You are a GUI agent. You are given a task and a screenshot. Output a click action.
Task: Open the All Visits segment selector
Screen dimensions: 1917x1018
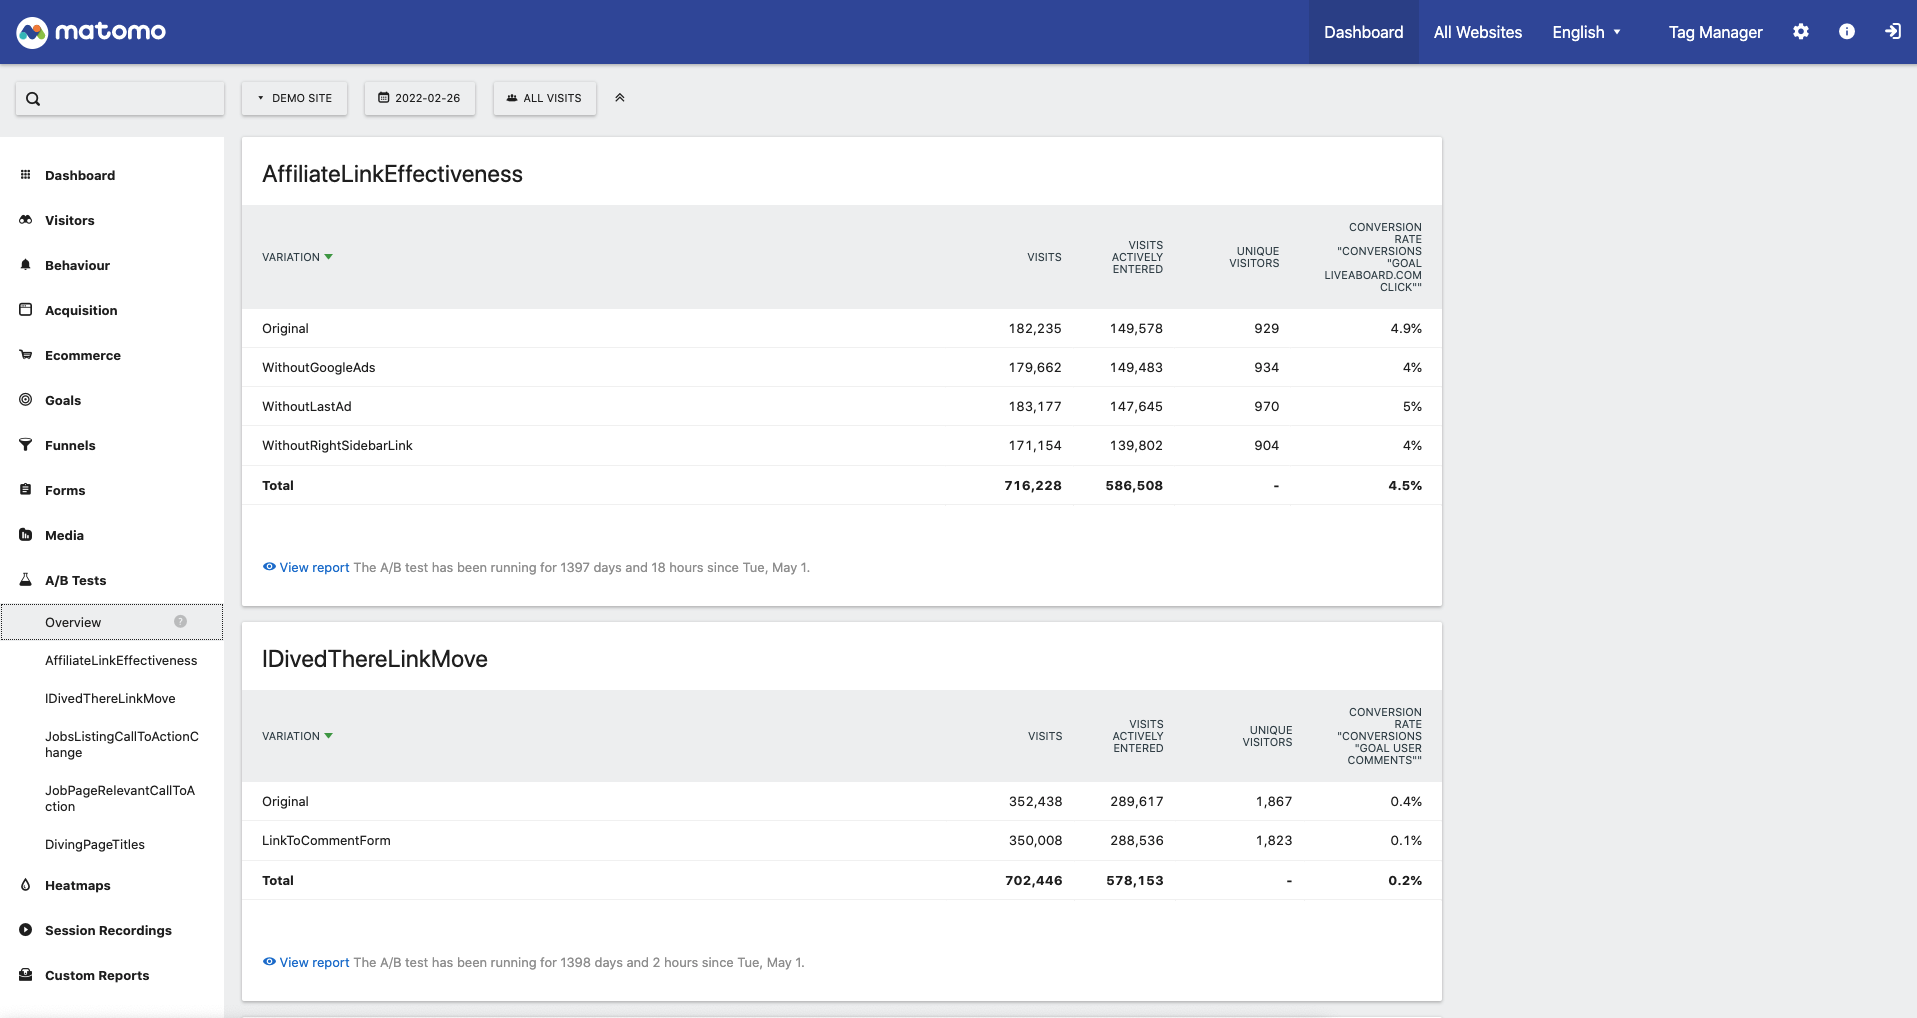tap(544, 98)
